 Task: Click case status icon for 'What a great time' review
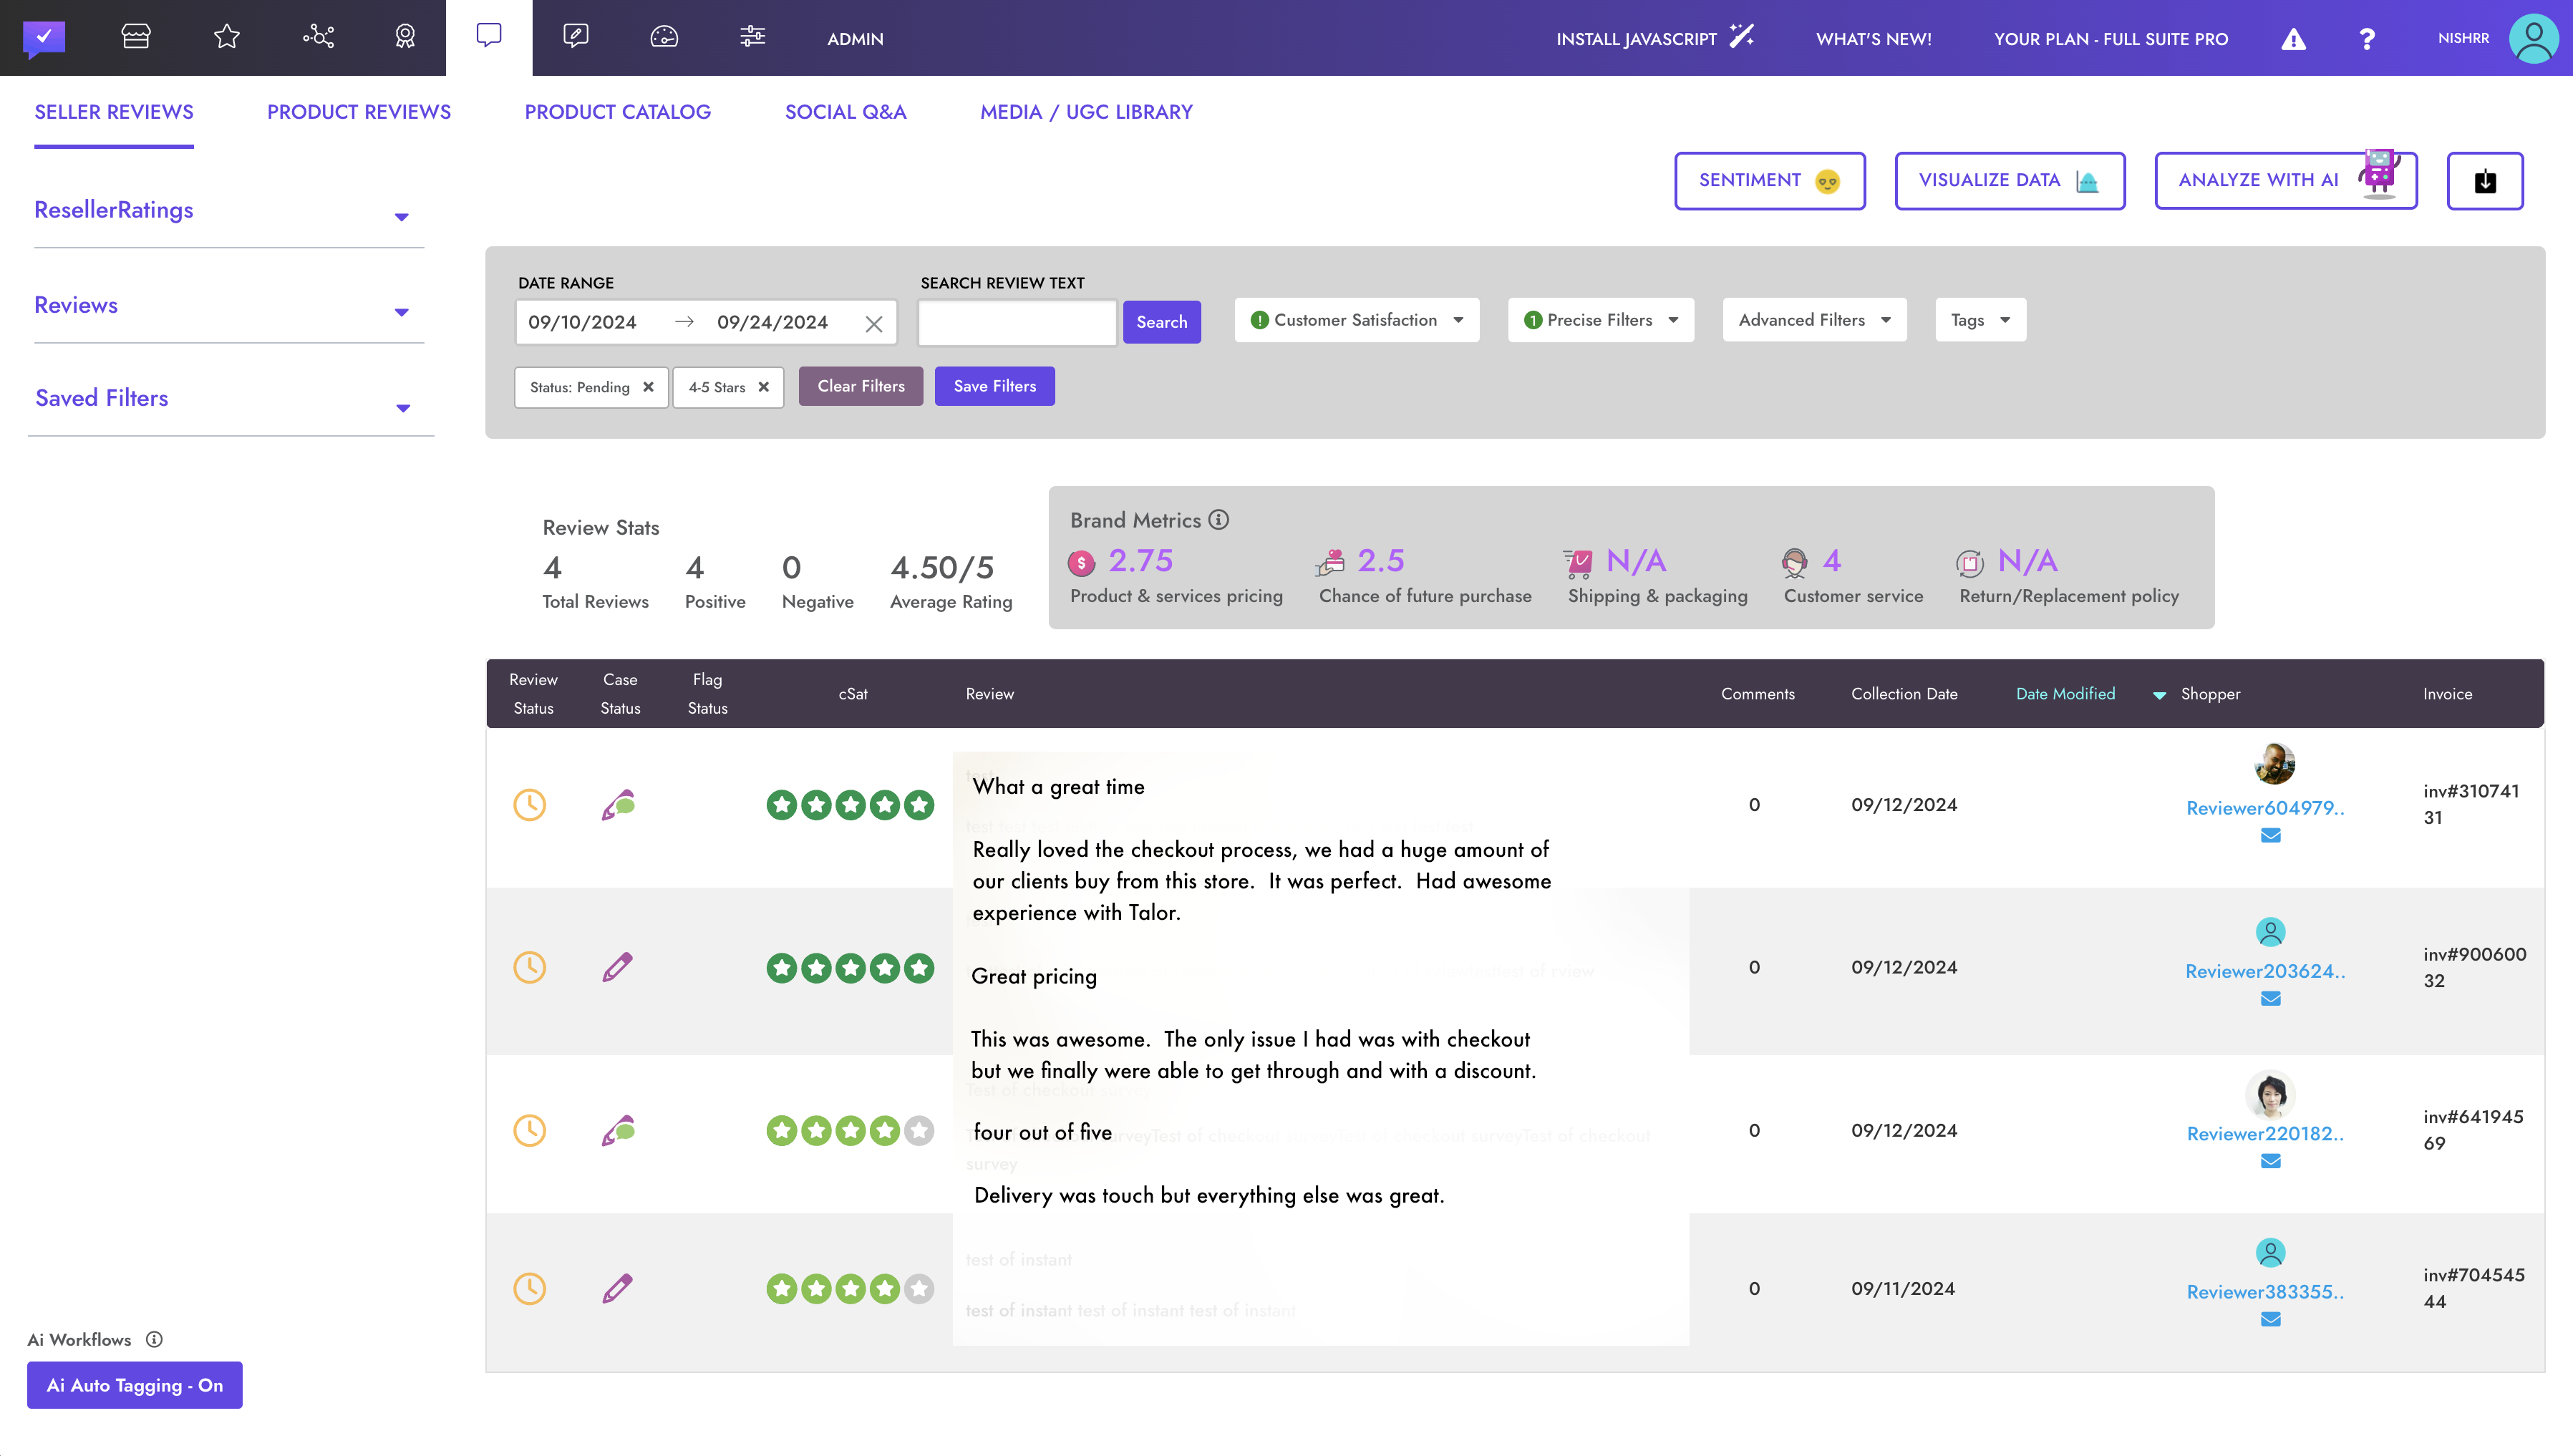pos(618,805)
